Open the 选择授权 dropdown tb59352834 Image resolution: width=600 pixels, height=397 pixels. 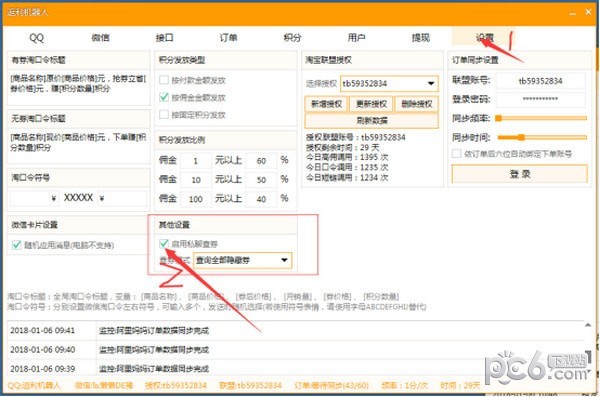coord(389,83)
